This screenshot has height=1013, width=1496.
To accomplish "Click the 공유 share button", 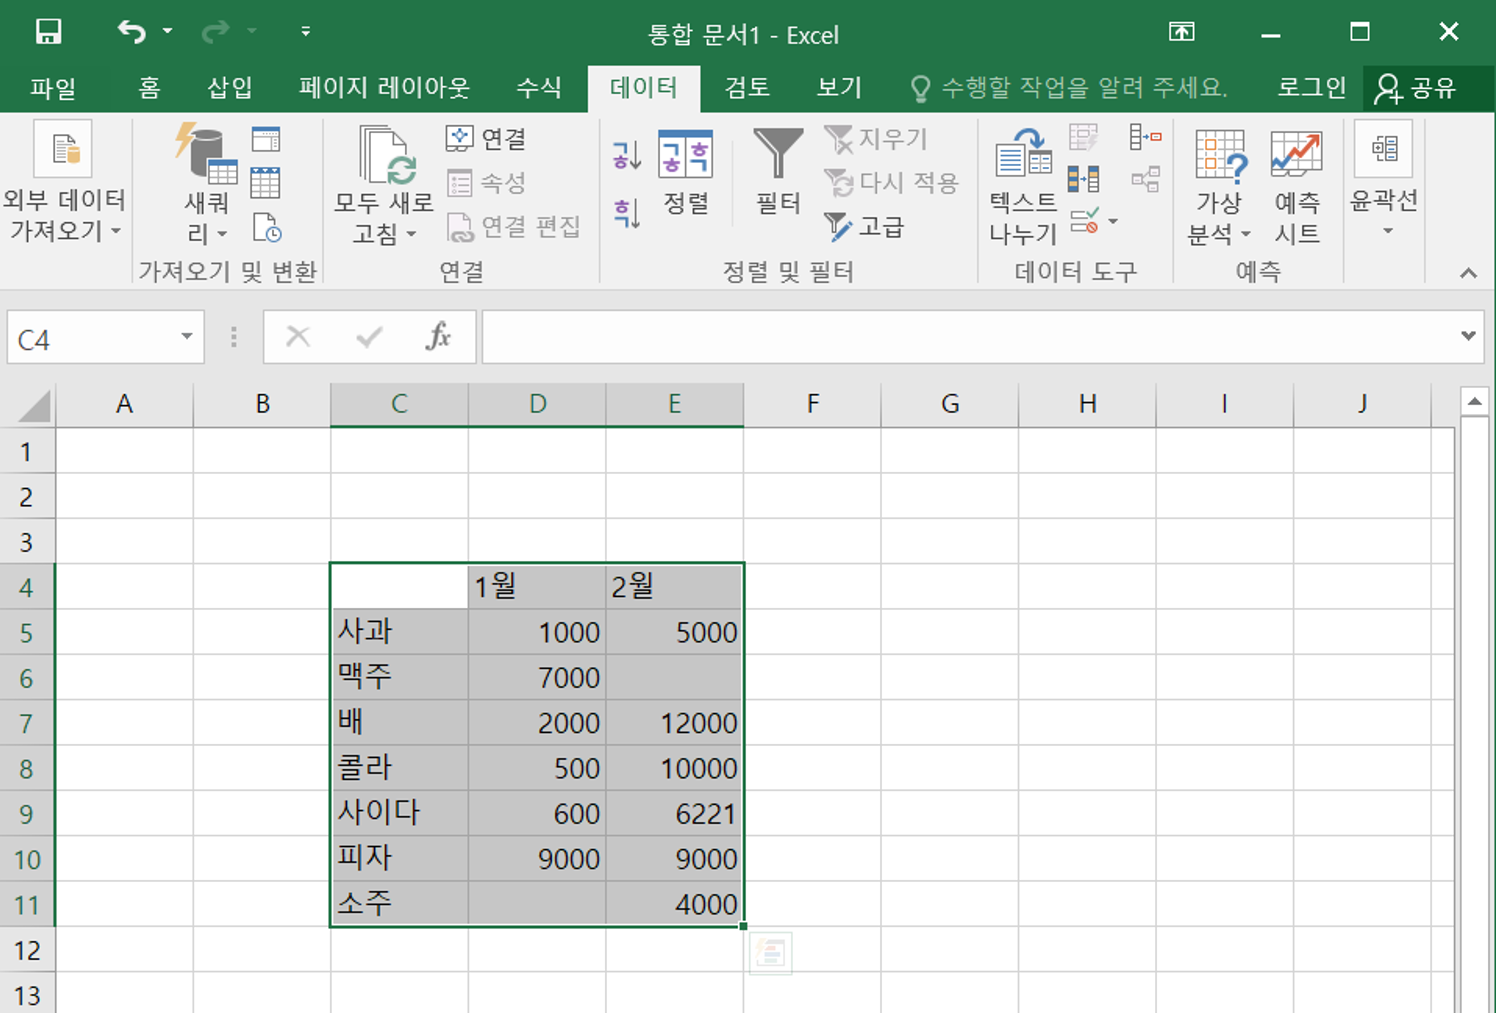I will [x=1417, y=88].
